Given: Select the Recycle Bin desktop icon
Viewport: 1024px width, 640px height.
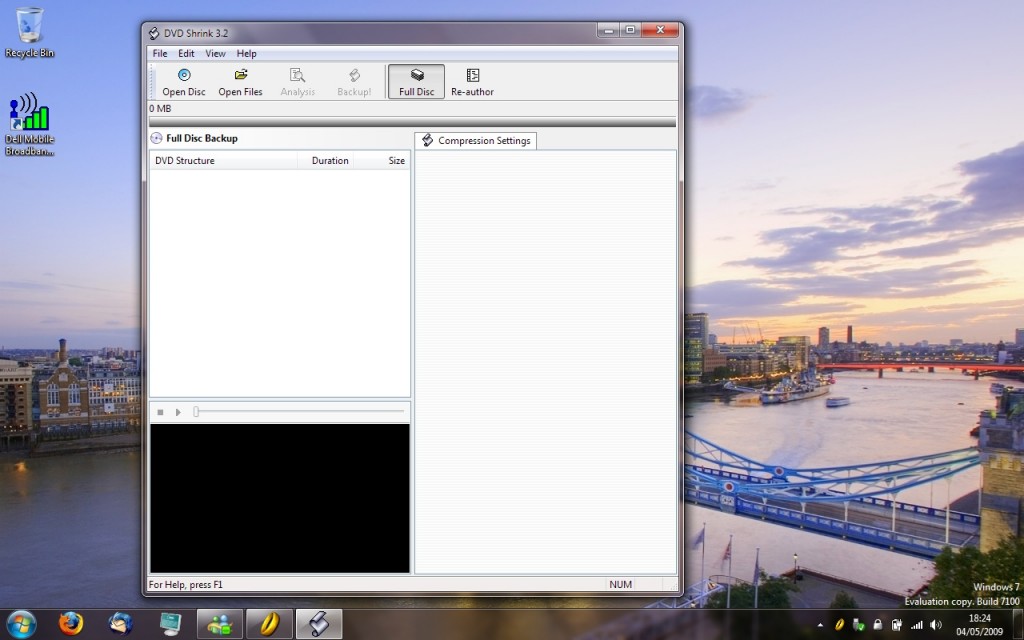Looking at the screenshot, I should coord(29,33).
